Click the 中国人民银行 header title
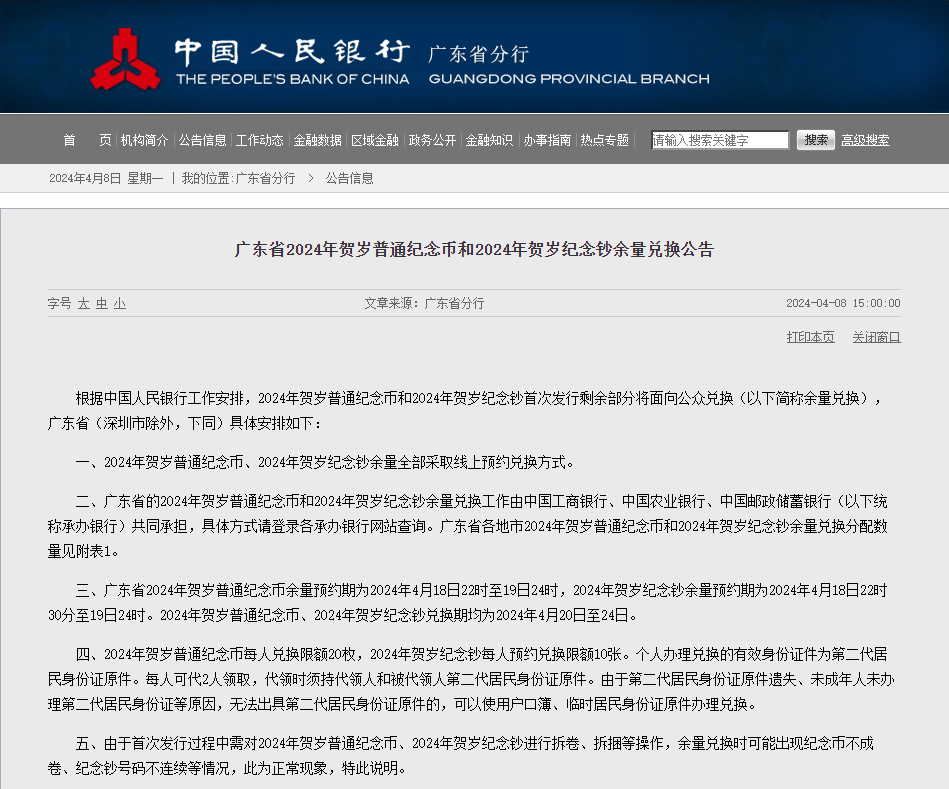Image resolution: width=949 pixels, height=789 pixels. 292,52
